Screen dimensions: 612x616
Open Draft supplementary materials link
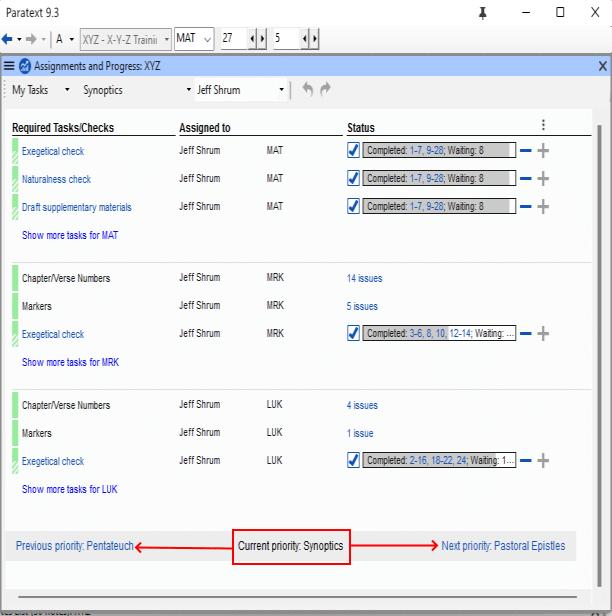tap(77, 207)
